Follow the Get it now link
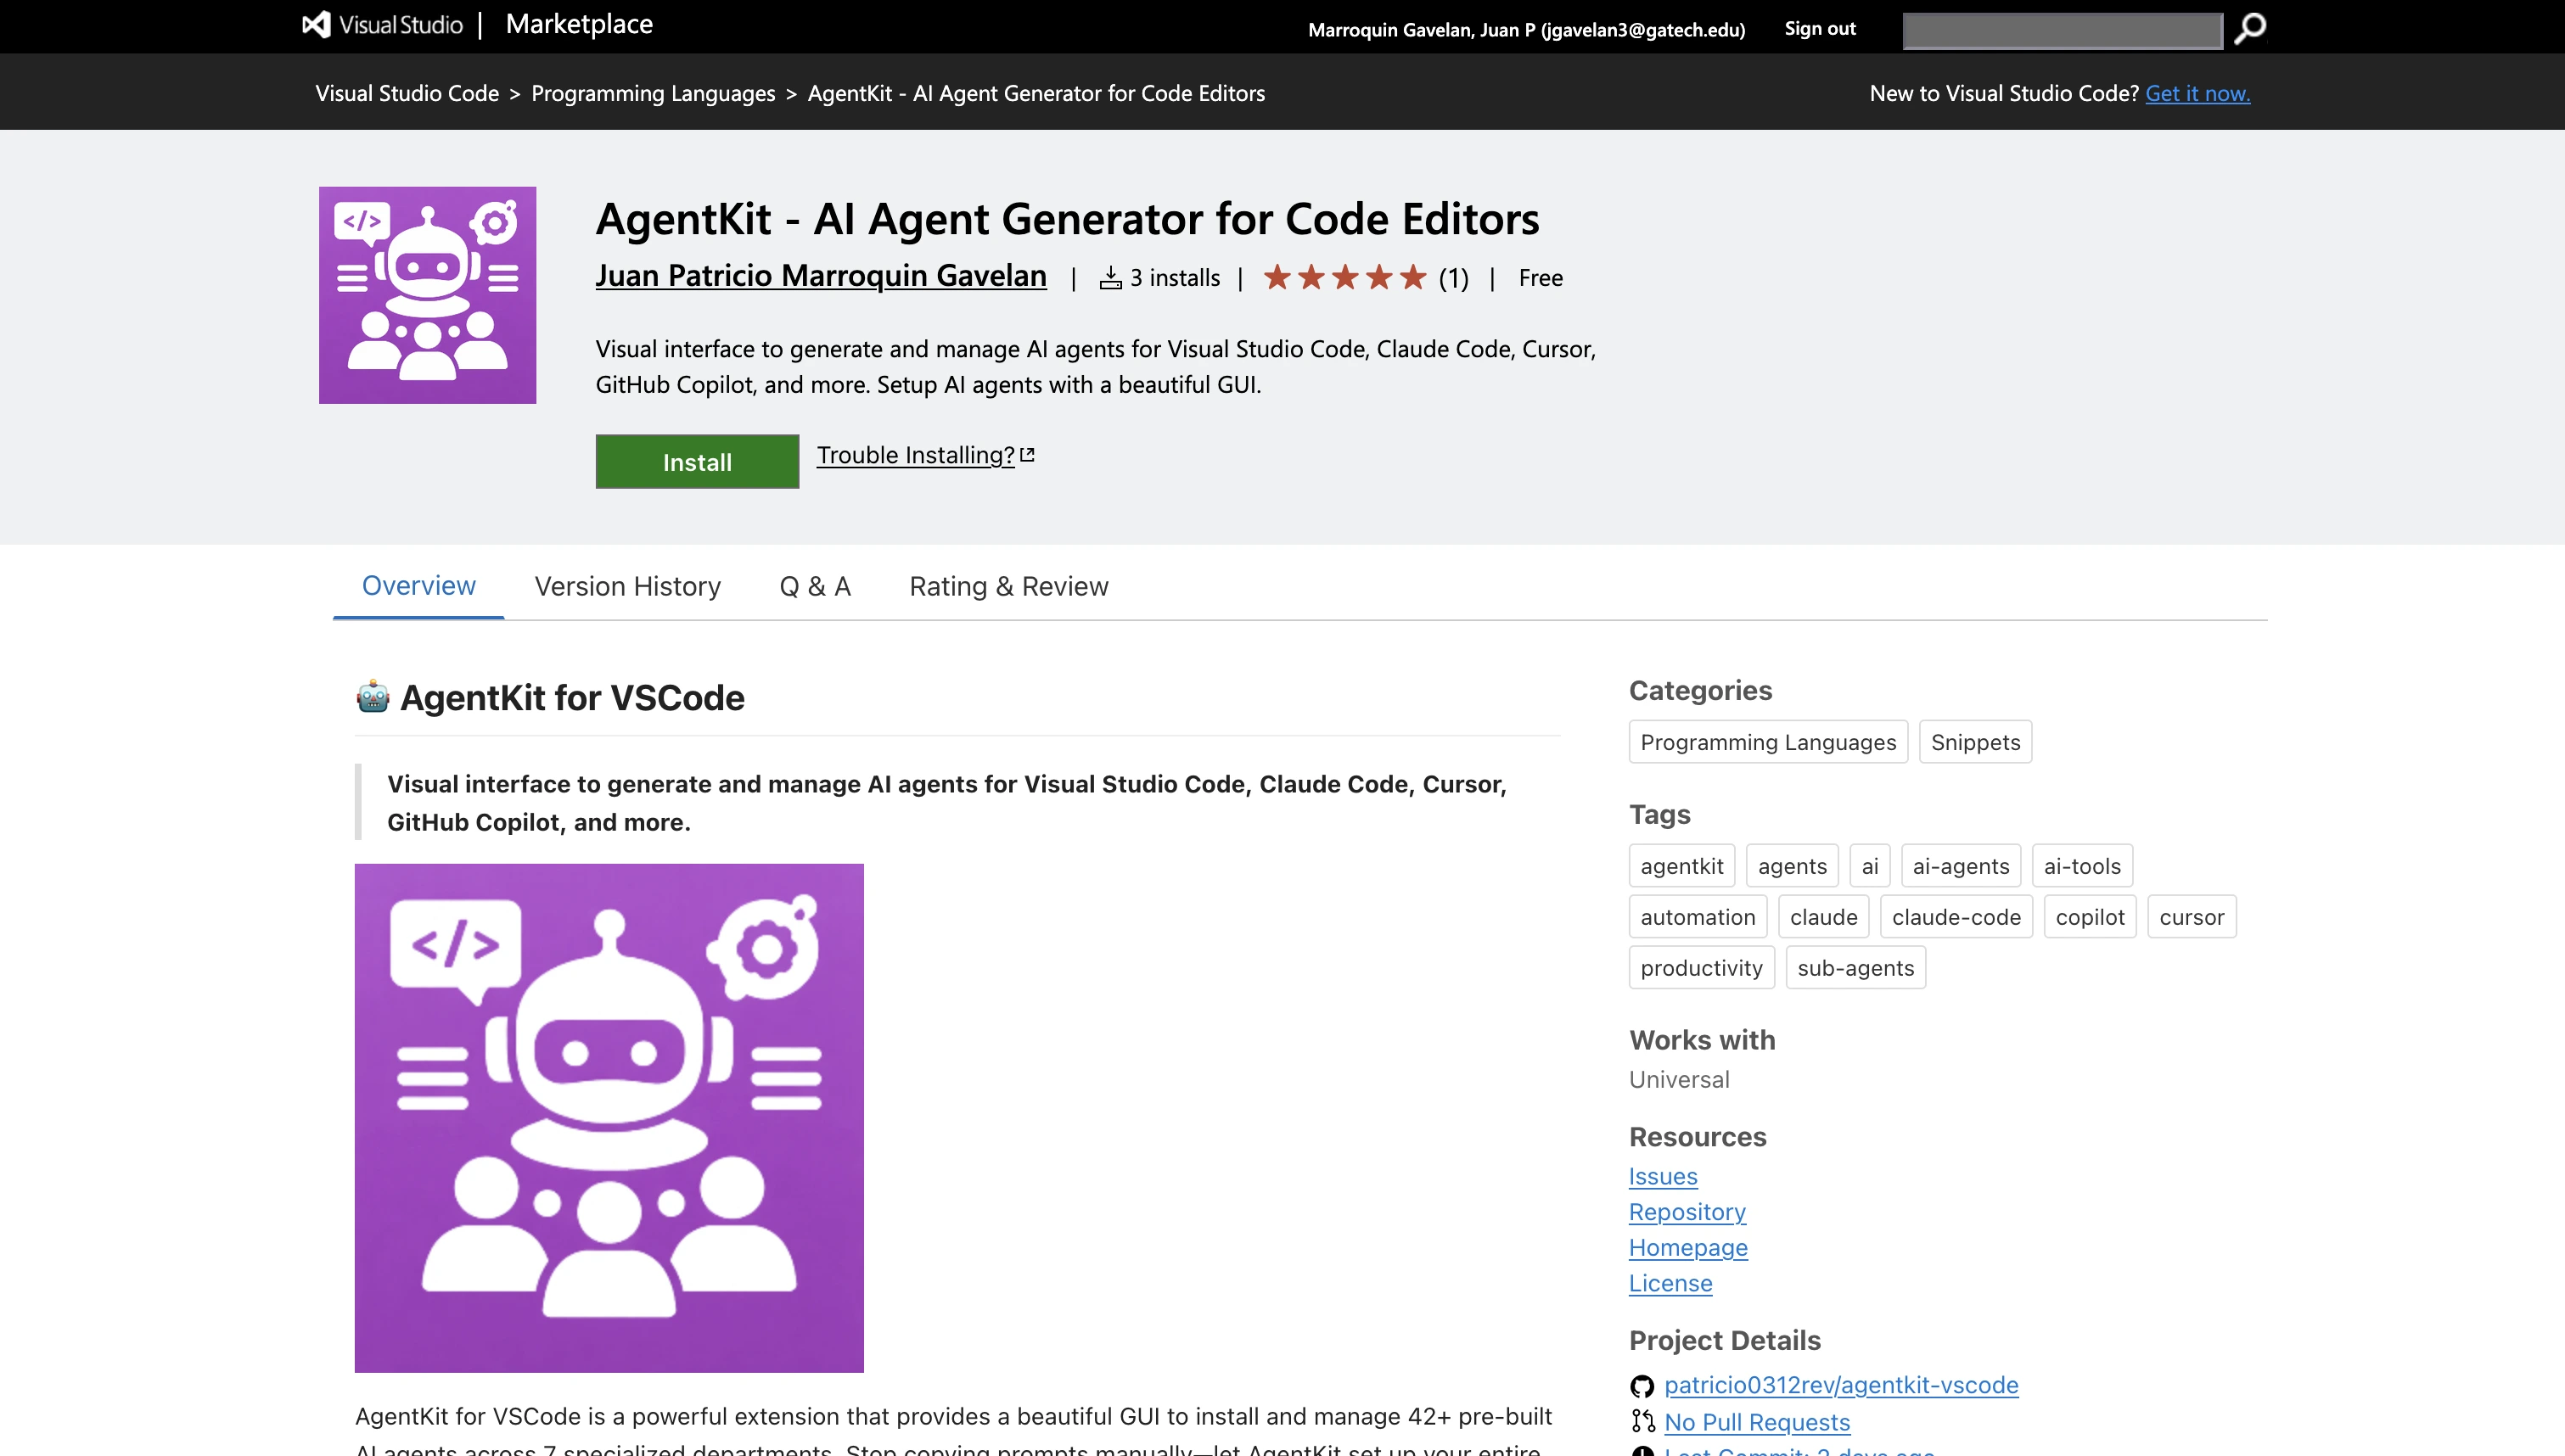2565x1456 pixels. [2198, 93]
